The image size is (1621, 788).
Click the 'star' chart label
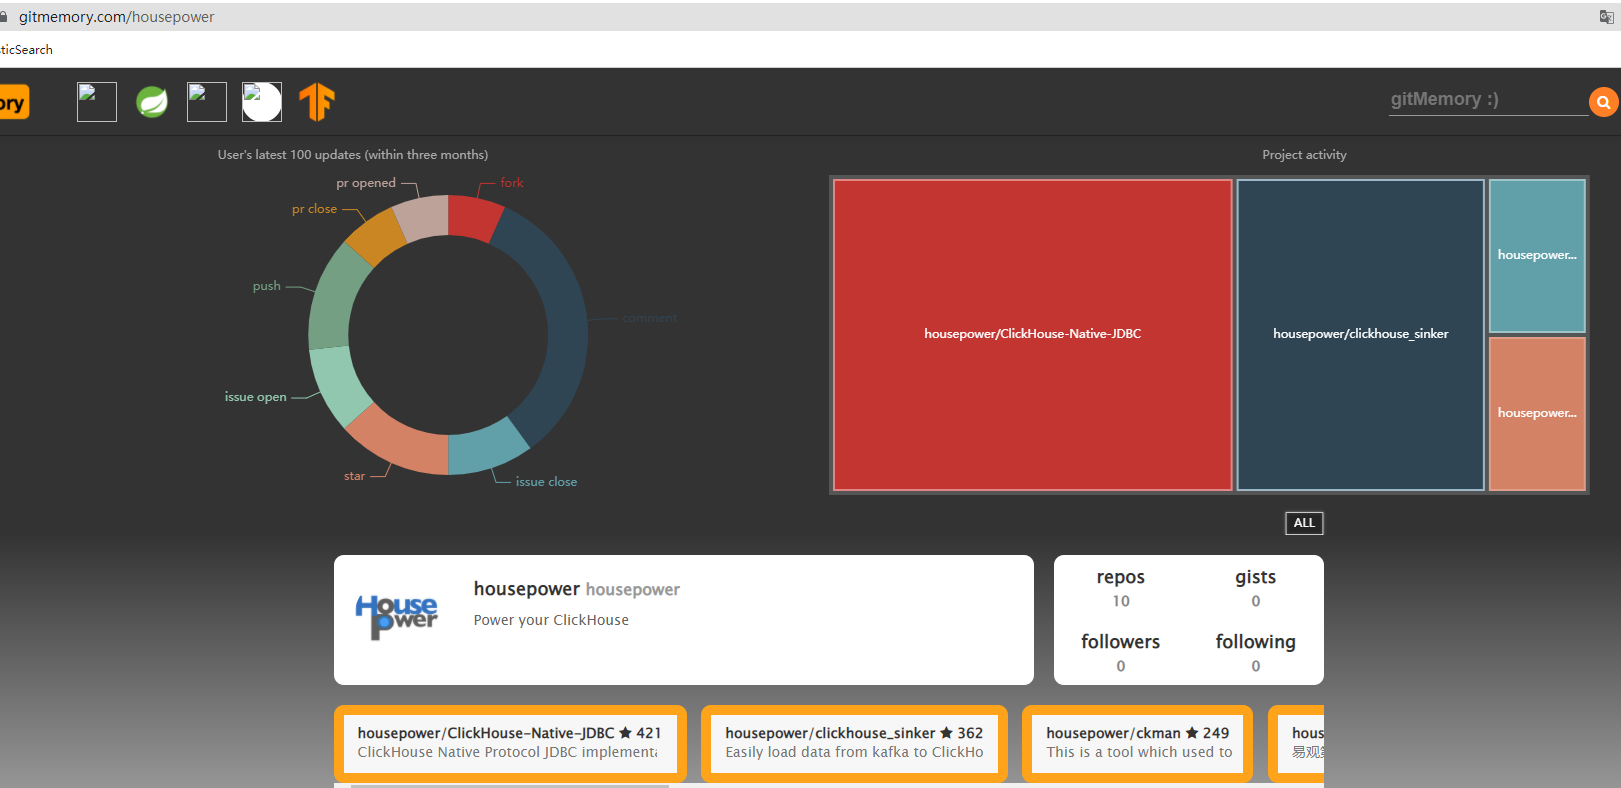point(354,476)
